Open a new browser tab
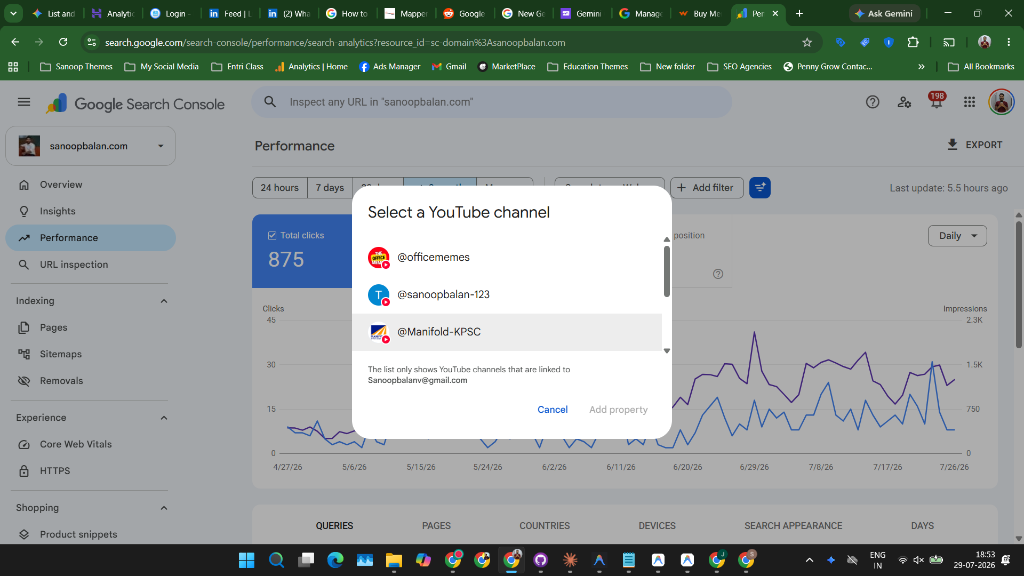Viewport: 1024px width, 576px height. tap(799, 13)
